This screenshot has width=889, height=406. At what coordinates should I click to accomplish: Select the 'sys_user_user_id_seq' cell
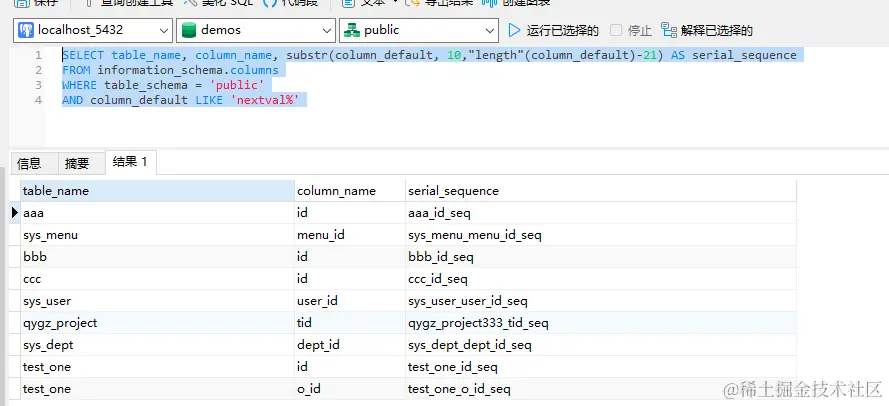point(601,301)
